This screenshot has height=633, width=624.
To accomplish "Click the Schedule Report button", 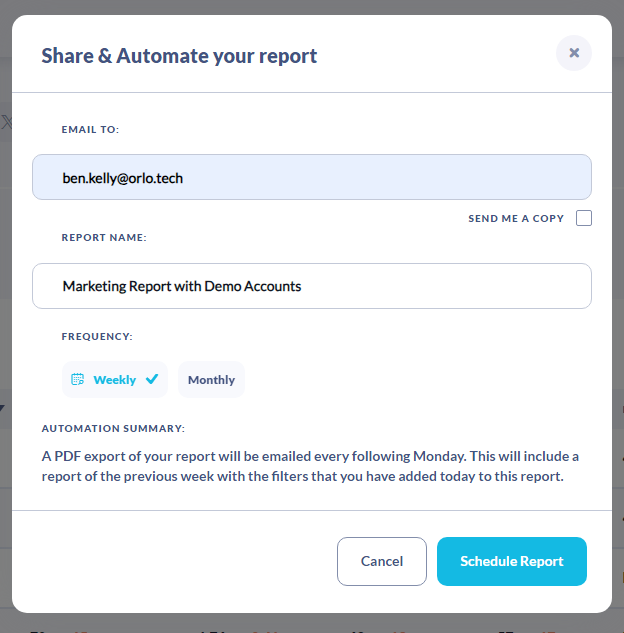I will (512, 561).
